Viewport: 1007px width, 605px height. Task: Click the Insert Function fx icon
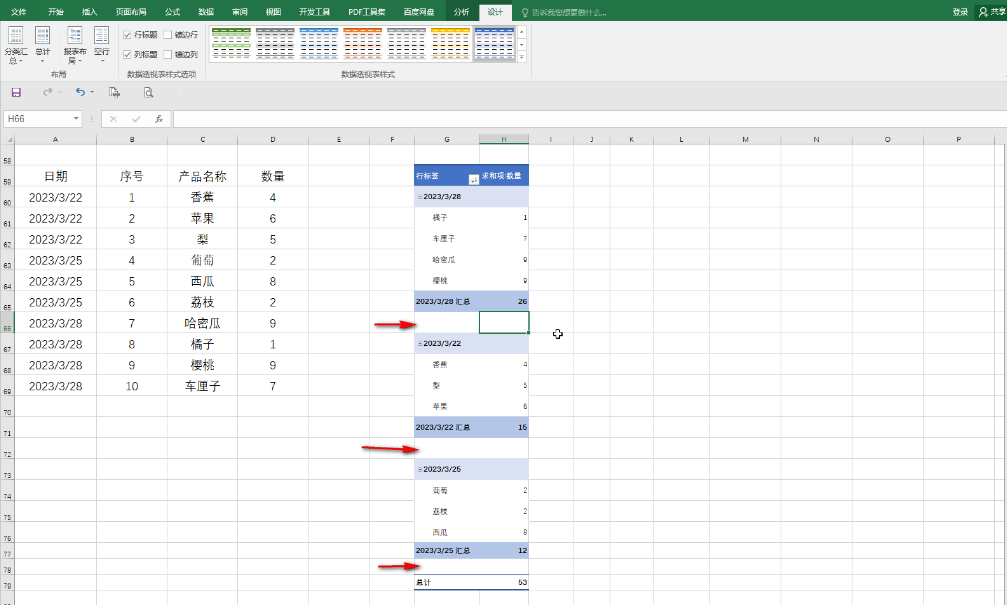coord(158,119)
